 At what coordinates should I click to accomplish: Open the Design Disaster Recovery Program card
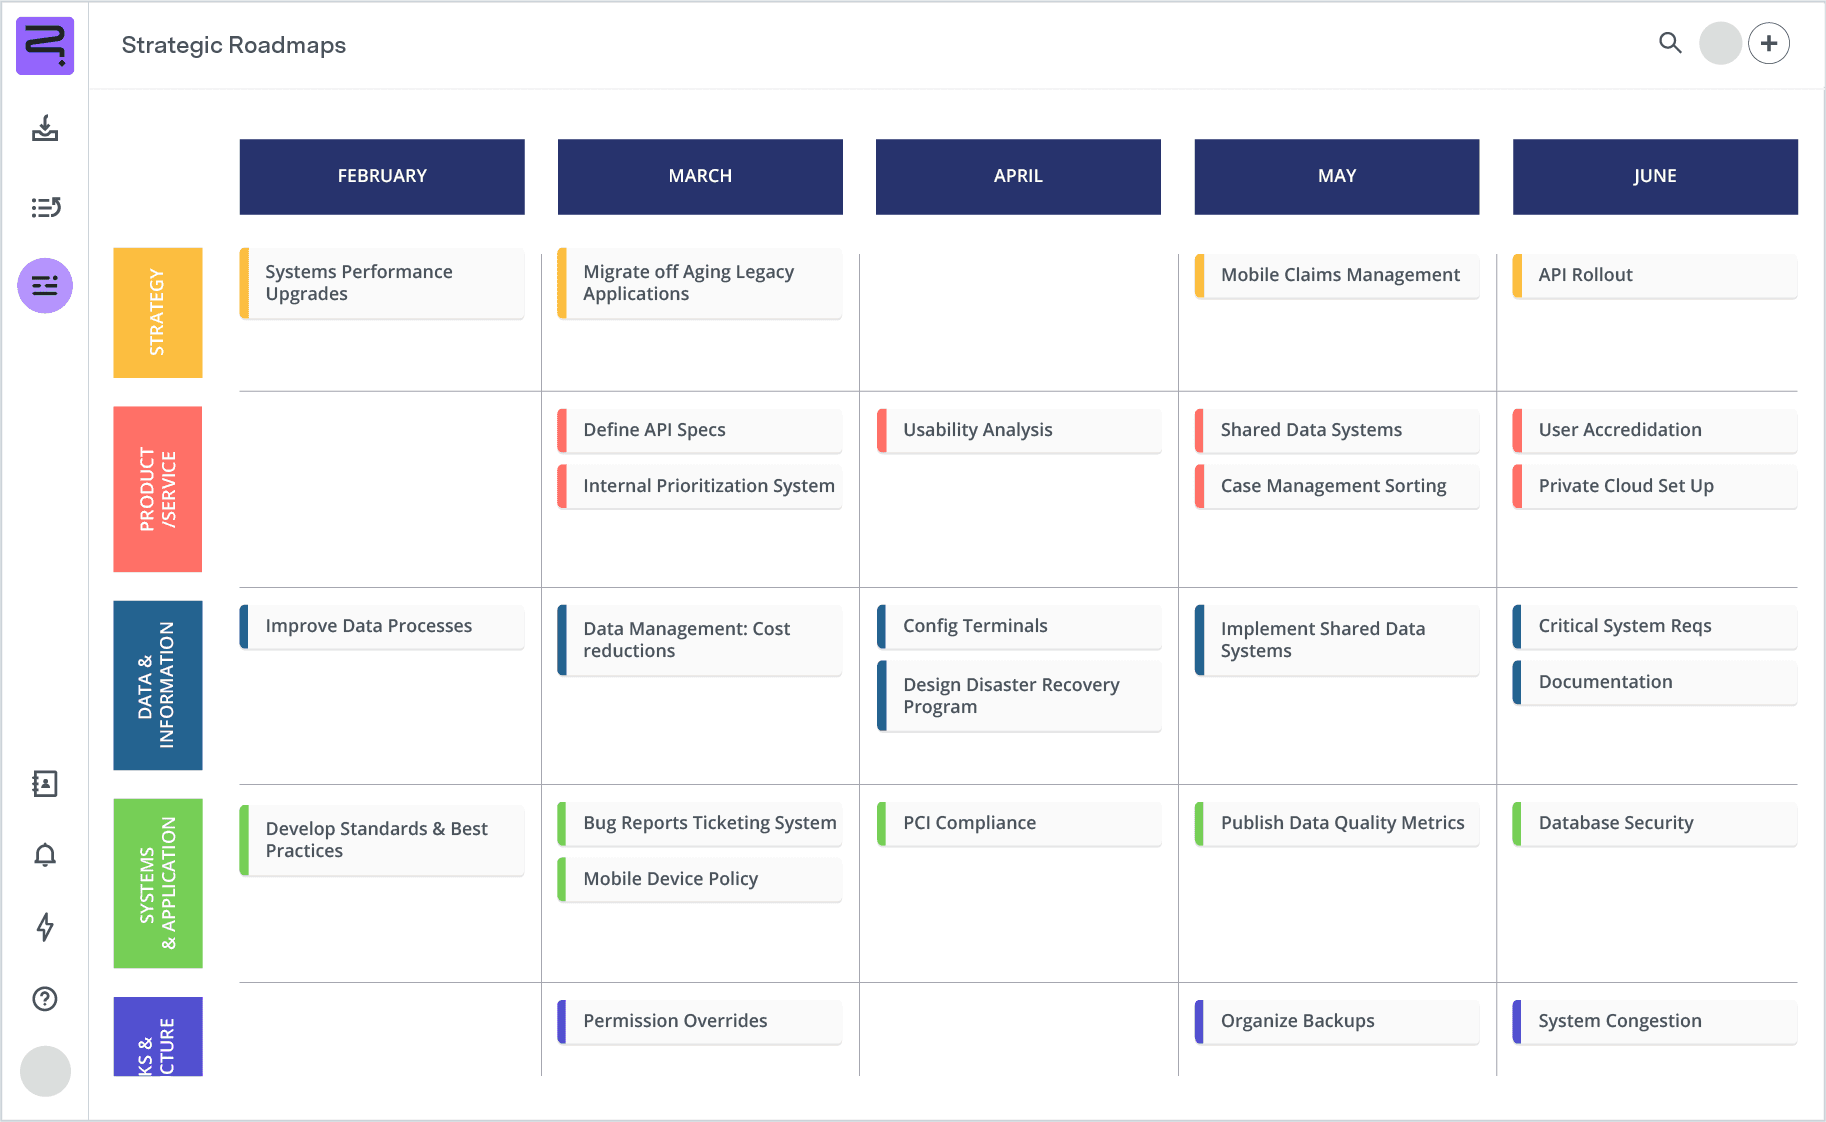[1017, 695]
